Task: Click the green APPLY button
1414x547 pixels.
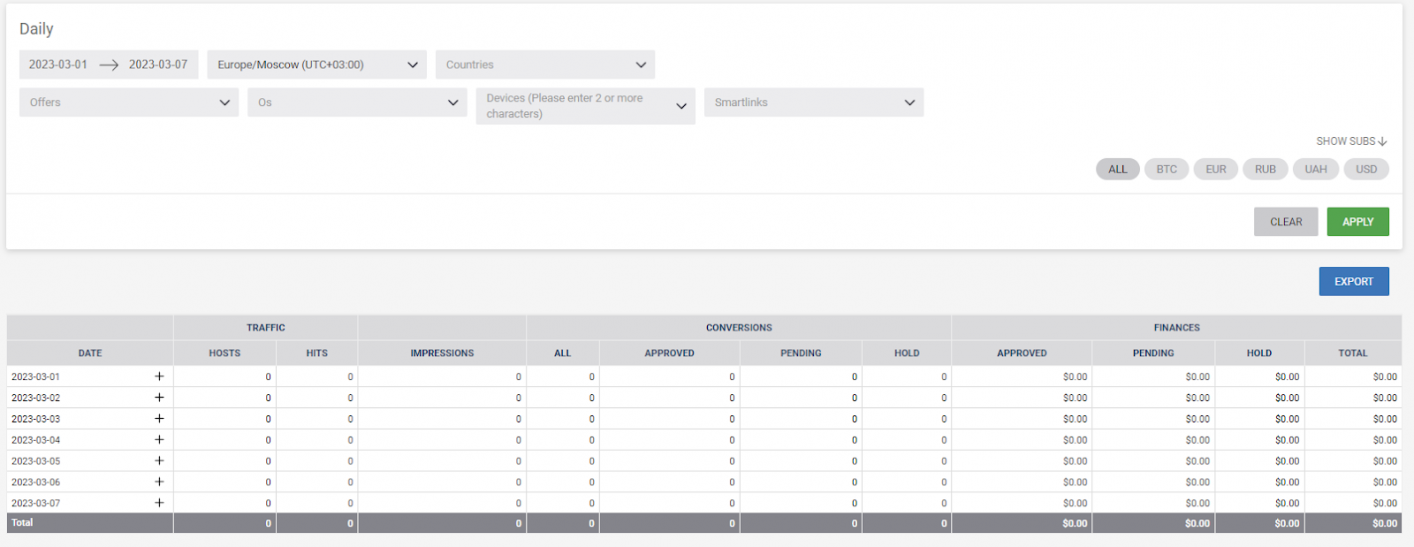Action: pyautogui.click(x=1358, y=222)
